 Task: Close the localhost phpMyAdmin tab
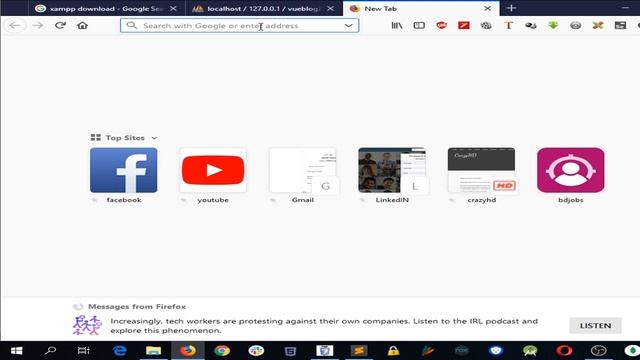331,9
